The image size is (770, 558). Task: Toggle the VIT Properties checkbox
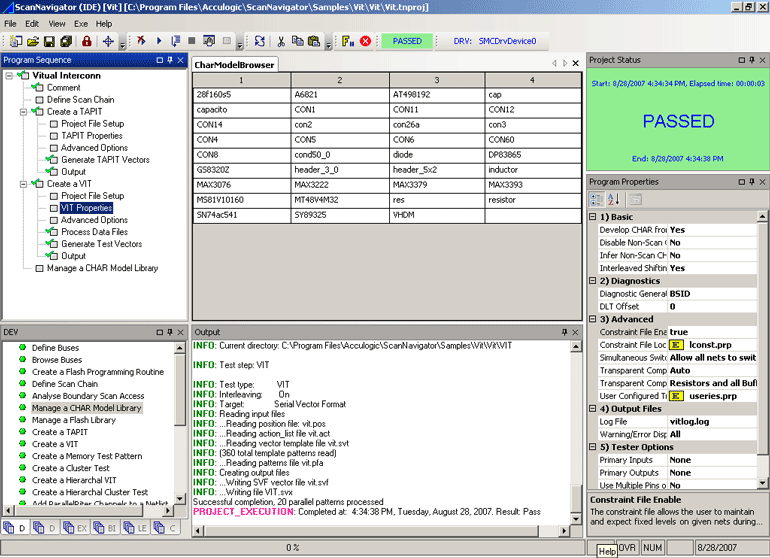[x=54, y=208]
